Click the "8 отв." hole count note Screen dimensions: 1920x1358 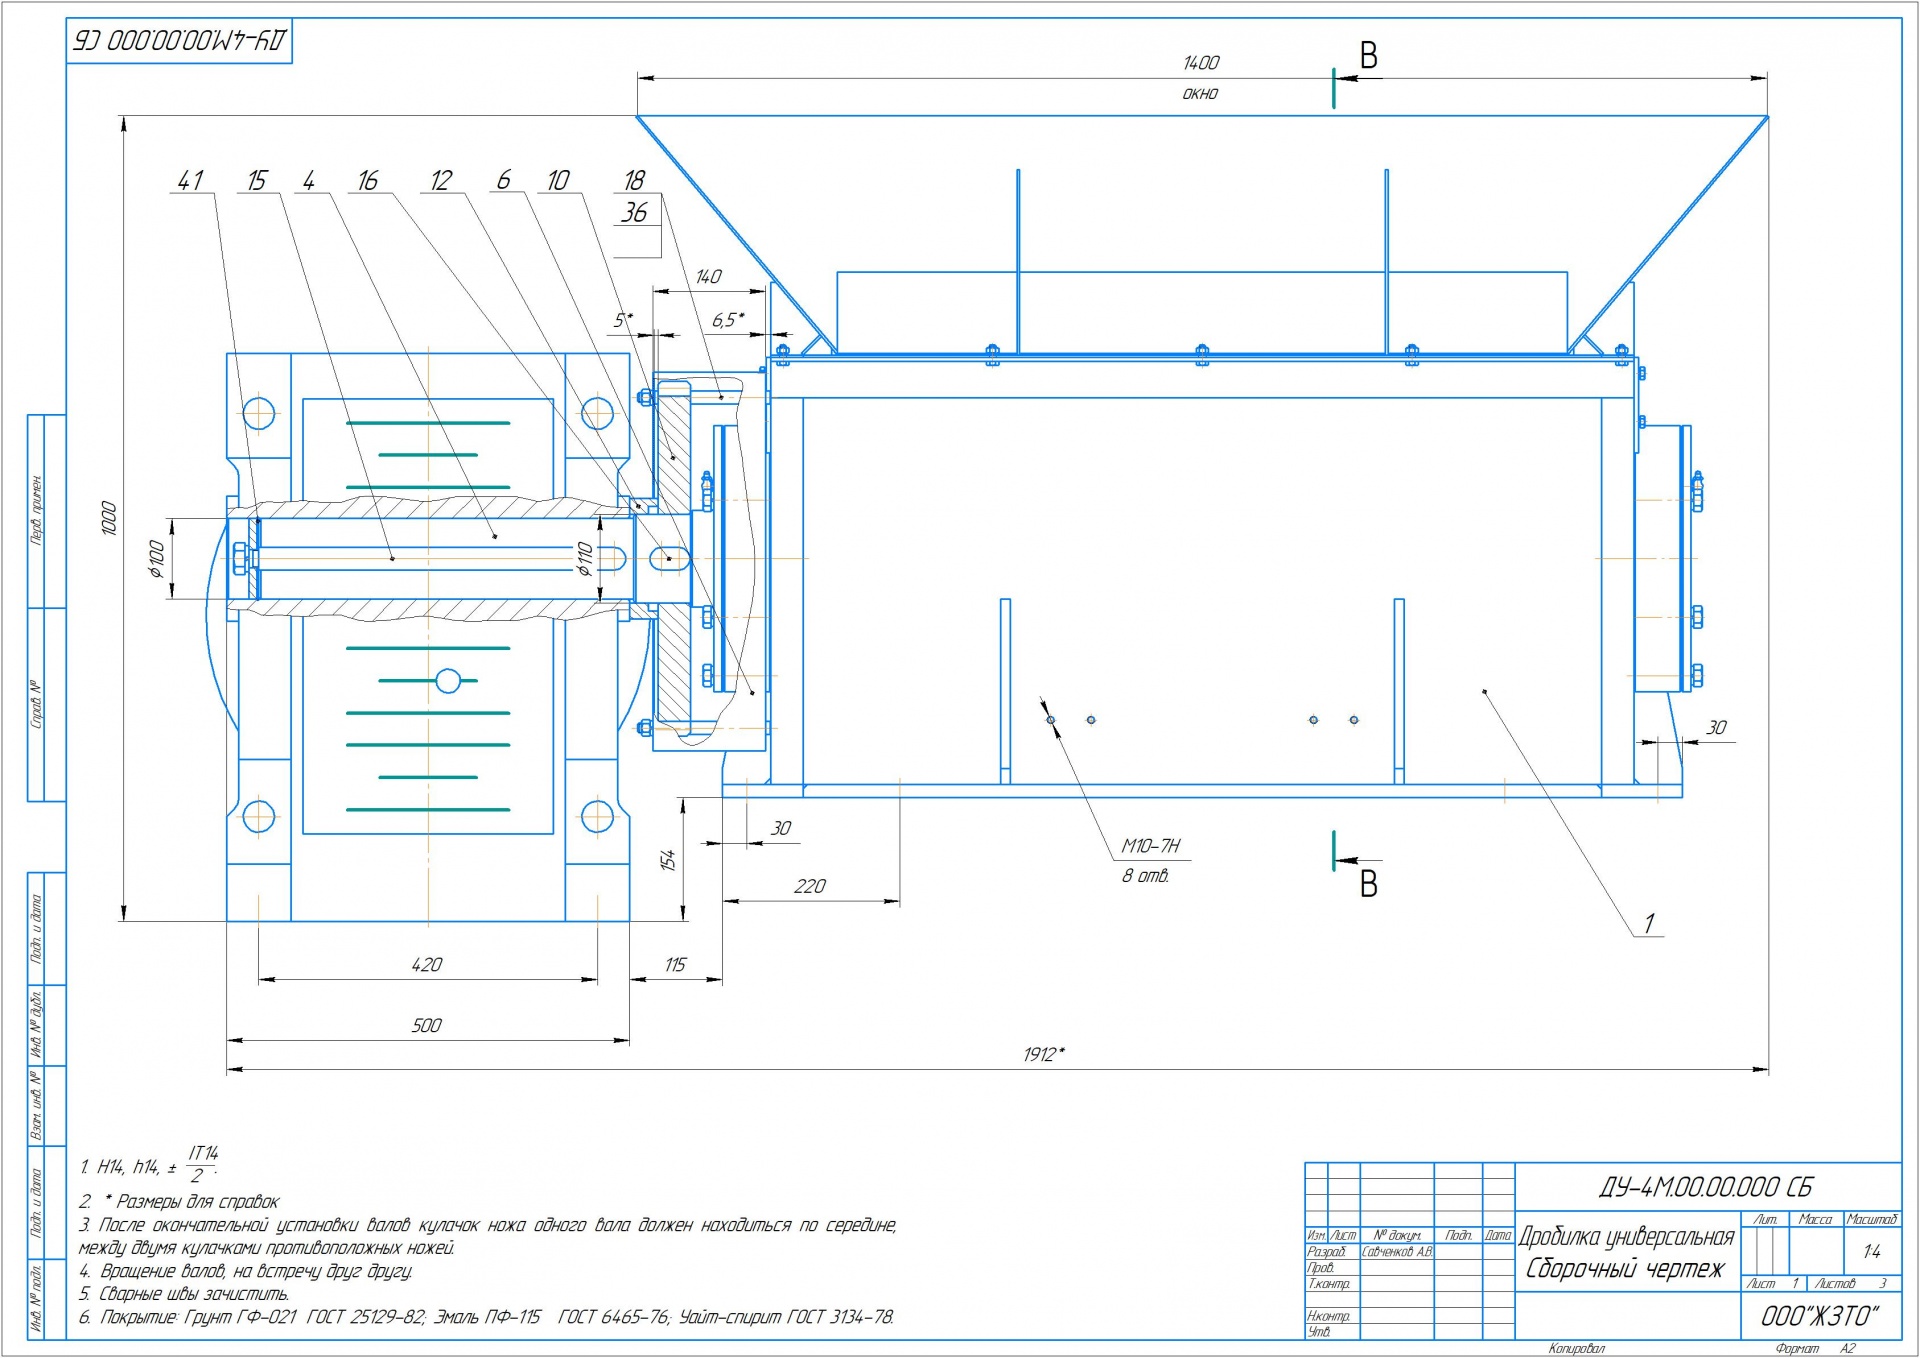pos(1146,876)
